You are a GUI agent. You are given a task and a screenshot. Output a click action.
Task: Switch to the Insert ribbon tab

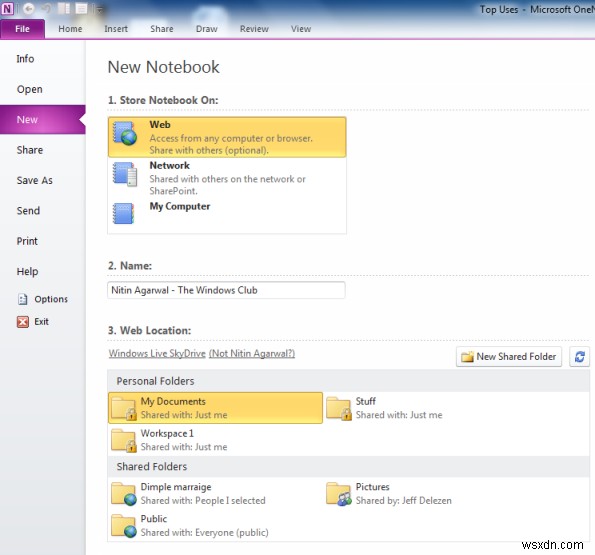tap(116, 29)
